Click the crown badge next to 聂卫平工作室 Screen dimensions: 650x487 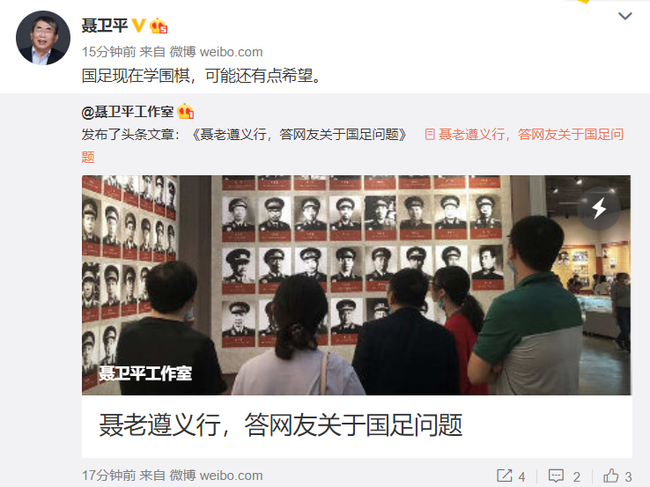(x=185, y=111)
